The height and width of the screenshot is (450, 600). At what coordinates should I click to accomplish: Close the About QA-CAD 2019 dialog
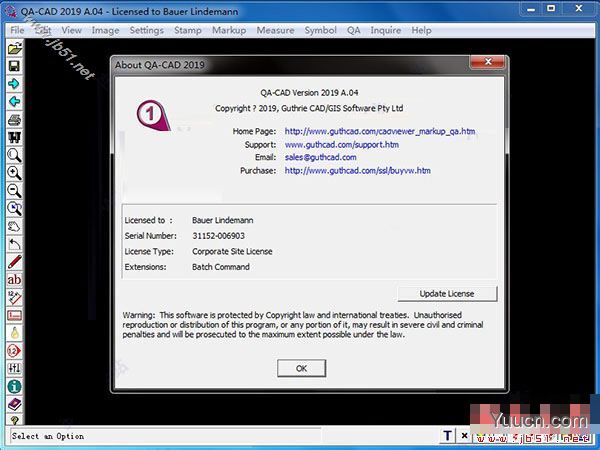[x=488, y=62]
